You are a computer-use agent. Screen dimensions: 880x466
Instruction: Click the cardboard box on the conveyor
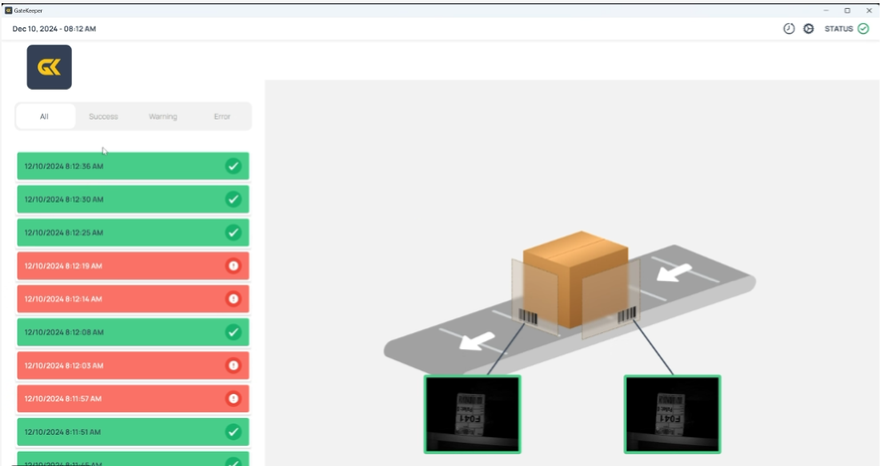tap(575, 278)
